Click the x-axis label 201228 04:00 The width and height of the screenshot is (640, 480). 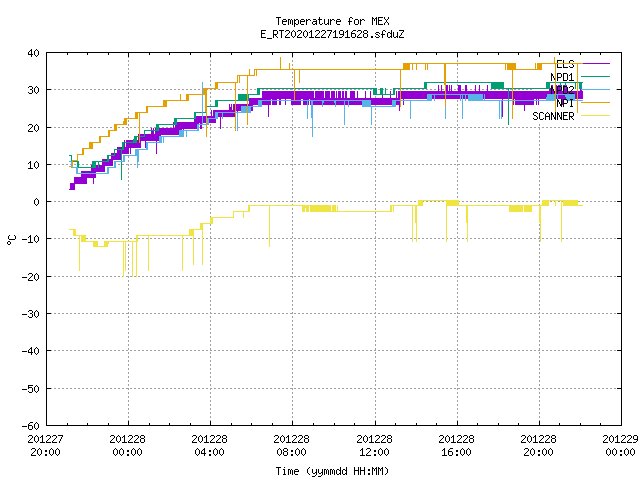tap(209, 446)
